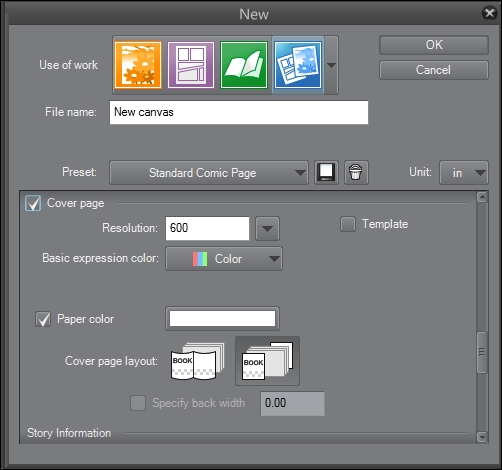Open the Unit dropdown showing in
This screenshot has height=470, width=502.
[x=464, y=173]
